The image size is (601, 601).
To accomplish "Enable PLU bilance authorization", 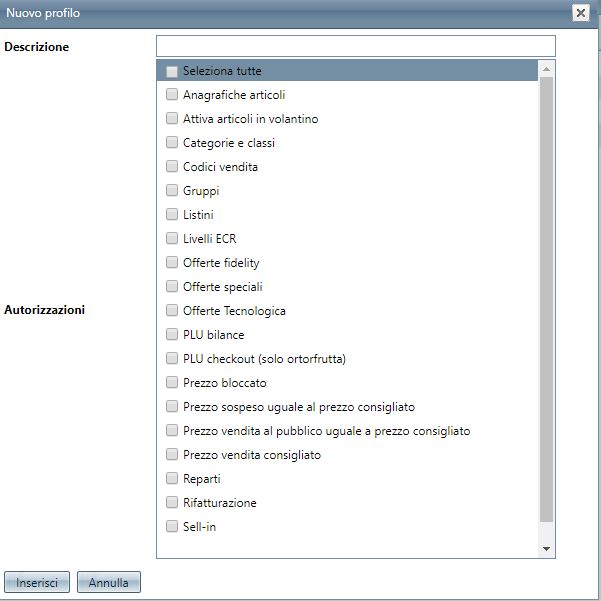I will (x=172, y=335).
